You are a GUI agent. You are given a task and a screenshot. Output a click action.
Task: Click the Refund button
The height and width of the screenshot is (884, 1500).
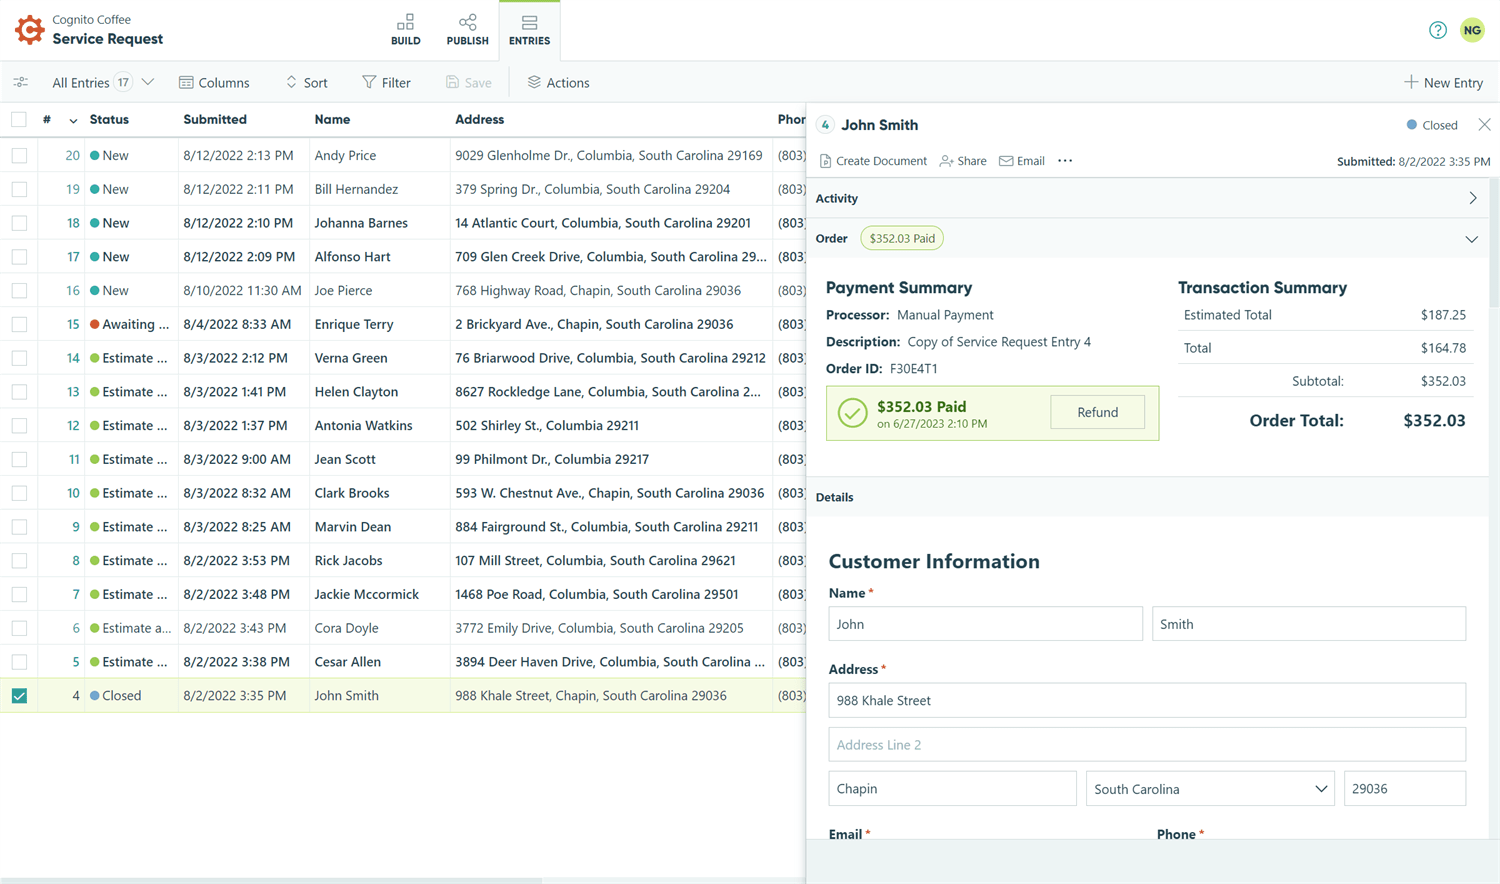pyautogui.click(x=1097, y=412)
